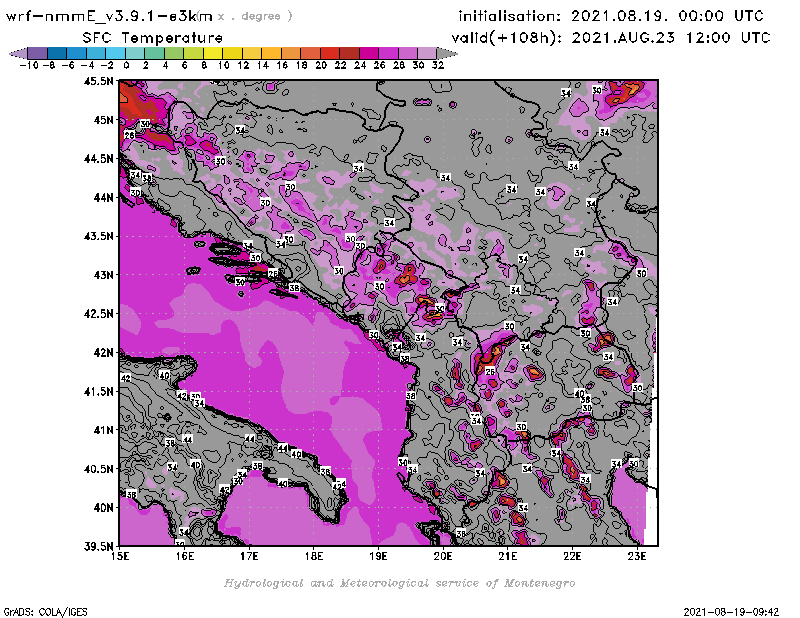Click the 2021-08-19-09:42 timestamp

click(x=731, y=612)
